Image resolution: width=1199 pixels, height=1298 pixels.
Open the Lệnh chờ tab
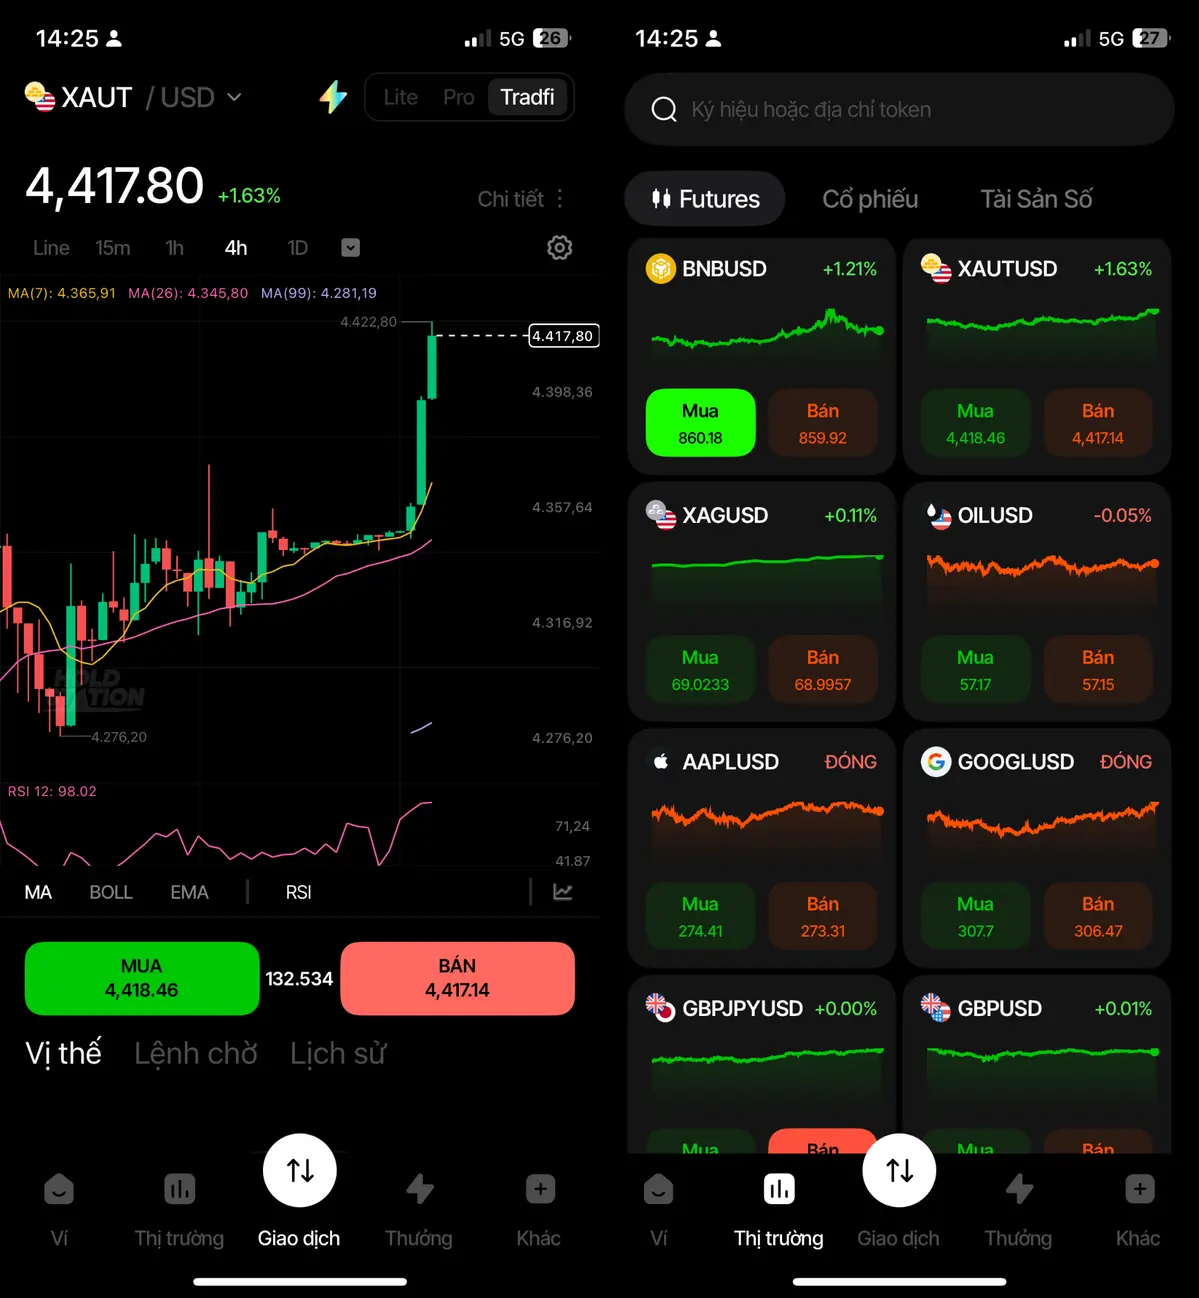coord(196,1053)
